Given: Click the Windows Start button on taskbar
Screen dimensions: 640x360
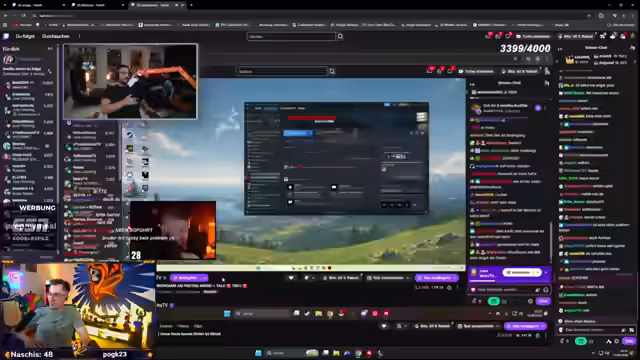Looking at the screenshot, I should click(258, 353).
